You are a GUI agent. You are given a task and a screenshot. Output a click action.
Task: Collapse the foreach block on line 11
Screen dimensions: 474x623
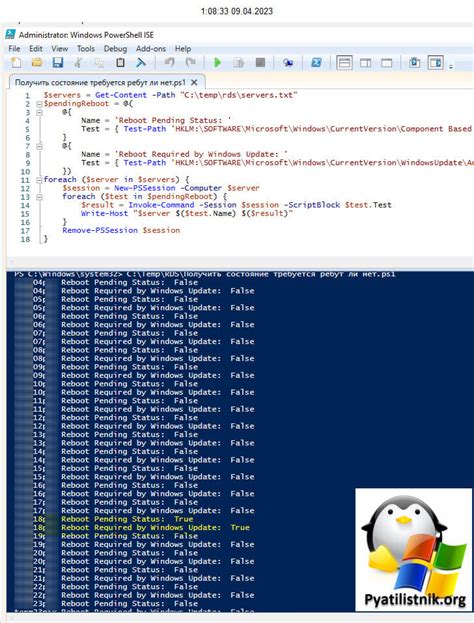[39, 180]
